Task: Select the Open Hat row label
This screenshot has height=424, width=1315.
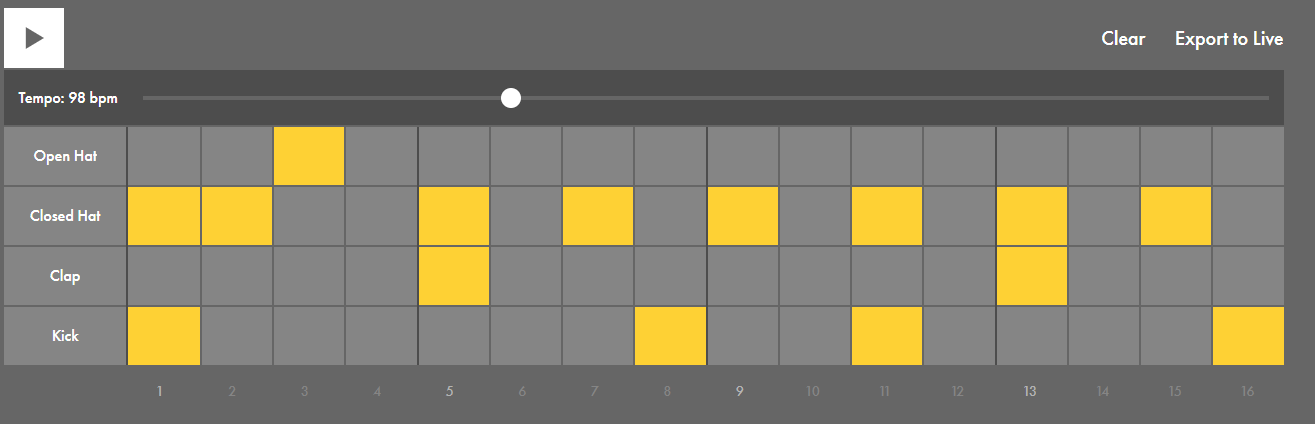Action: [65, 156]
